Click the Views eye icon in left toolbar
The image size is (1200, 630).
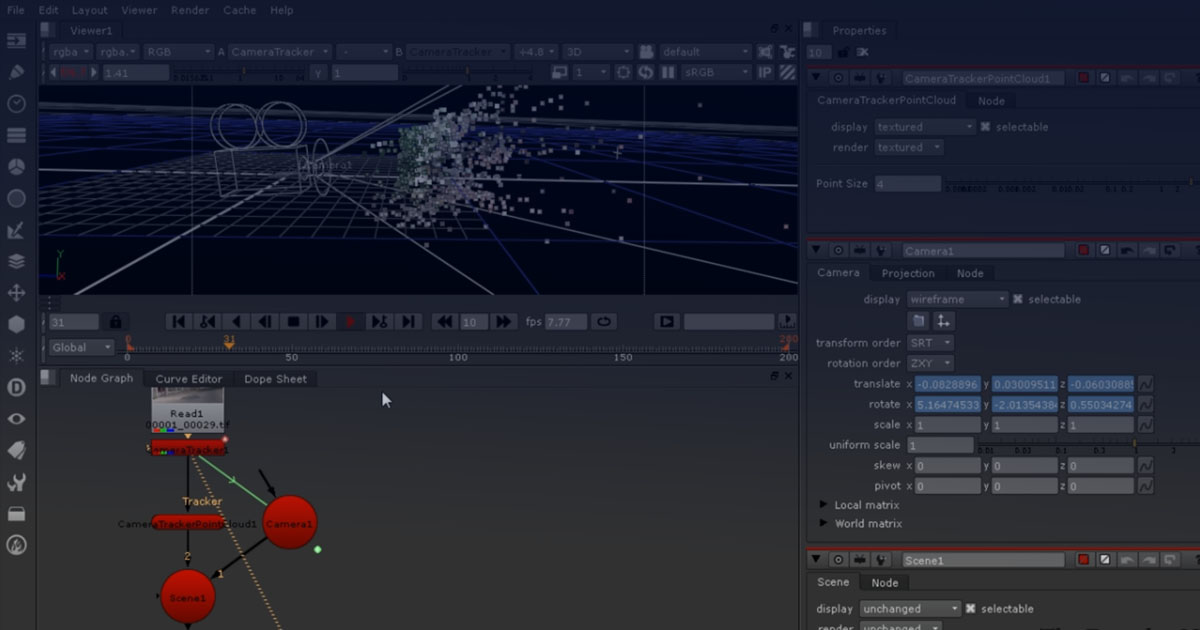pyautogui.click(x=16, y=419)
